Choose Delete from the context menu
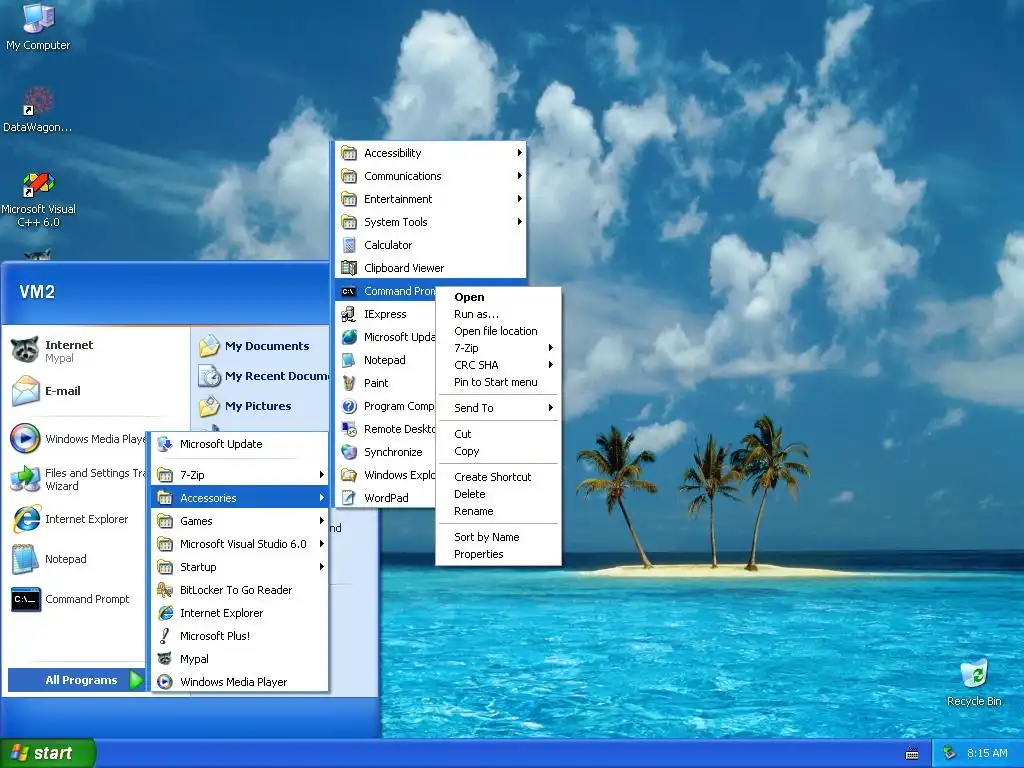This screenshot has width=1024, height=768. 498,494
